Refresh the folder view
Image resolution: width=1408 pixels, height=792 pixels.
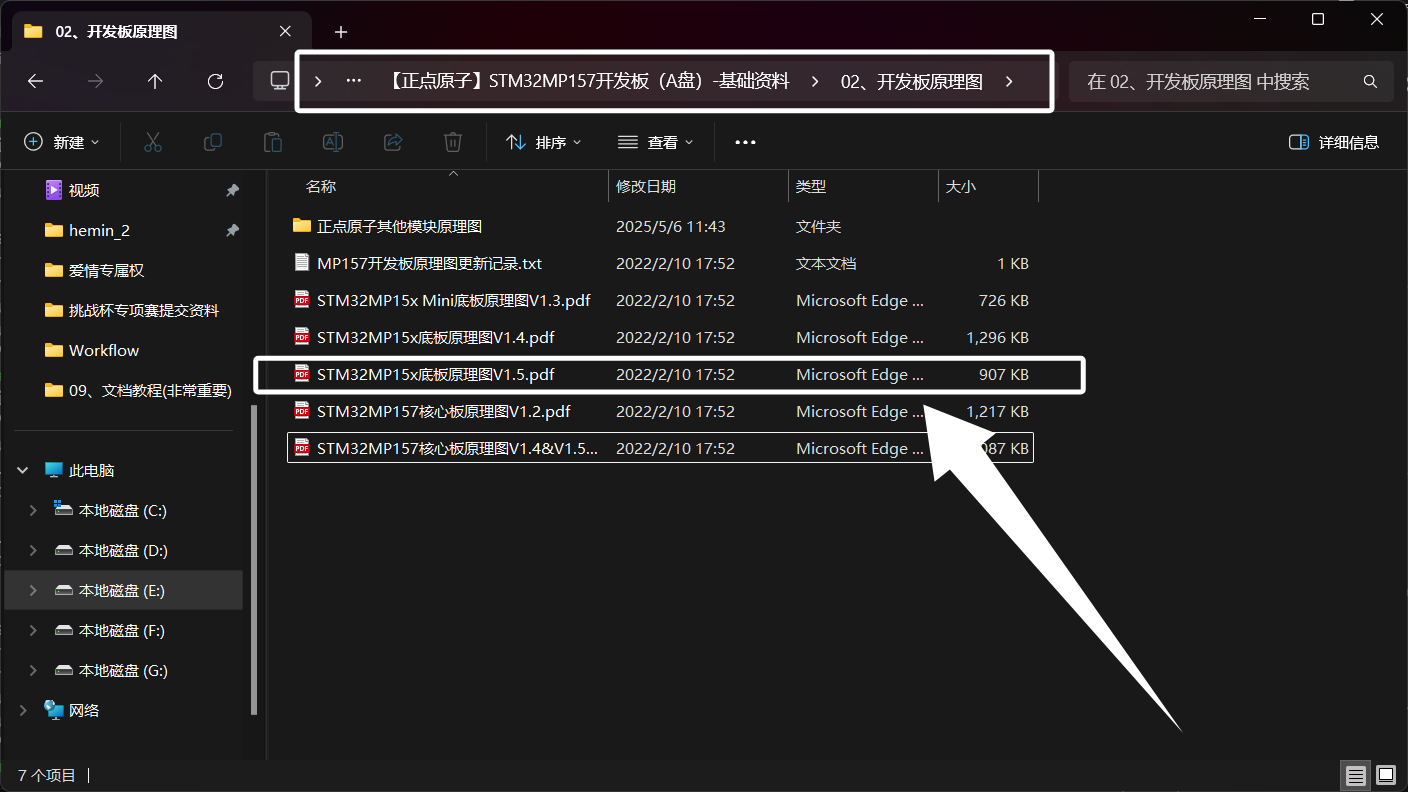(x=215, y=82)
